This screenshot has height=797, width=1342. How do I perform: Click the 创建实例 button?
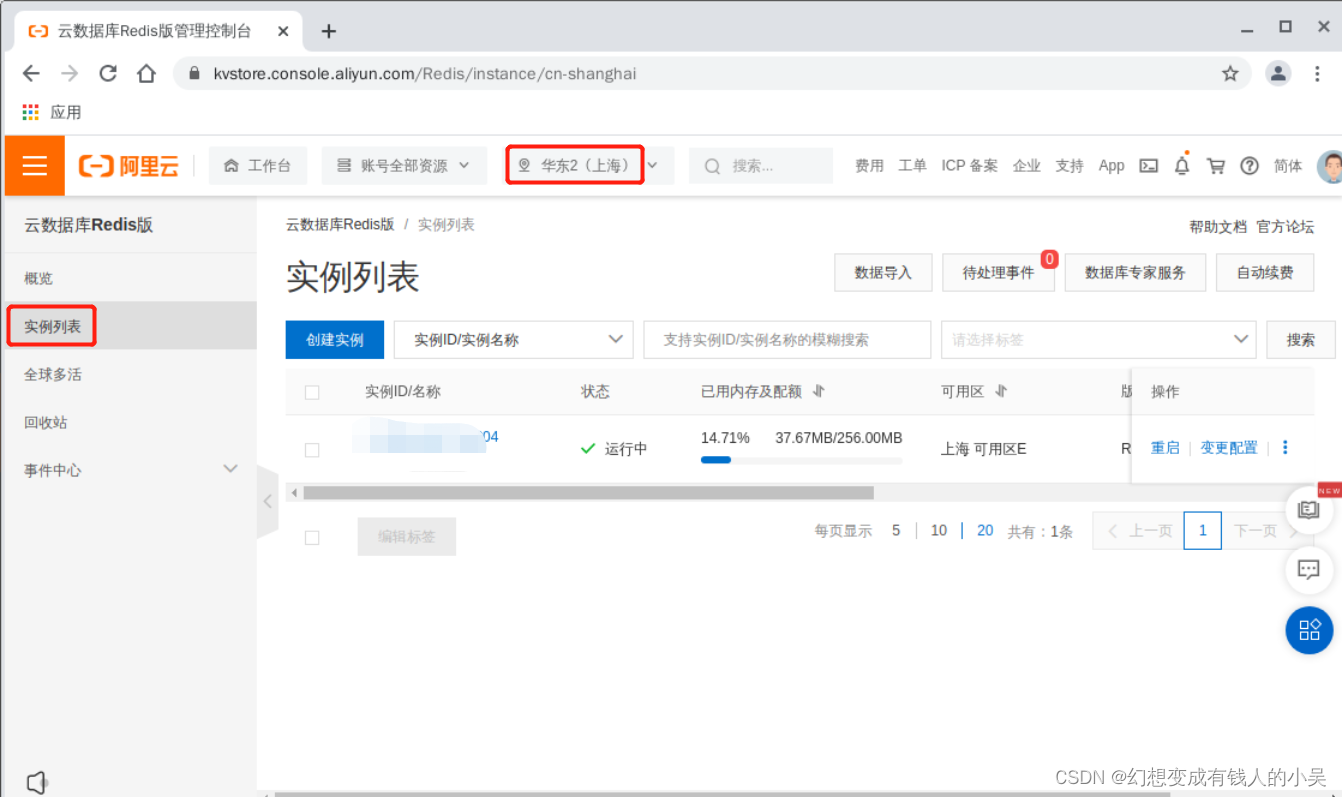coord(335,340)
